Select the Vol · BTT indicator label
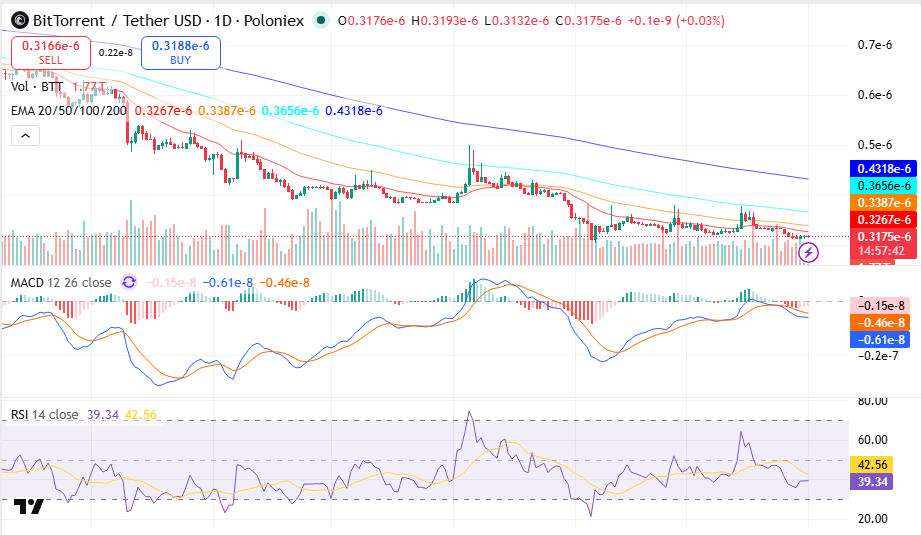This screenshot has height=535, width=921. click(x=37, y=87)
